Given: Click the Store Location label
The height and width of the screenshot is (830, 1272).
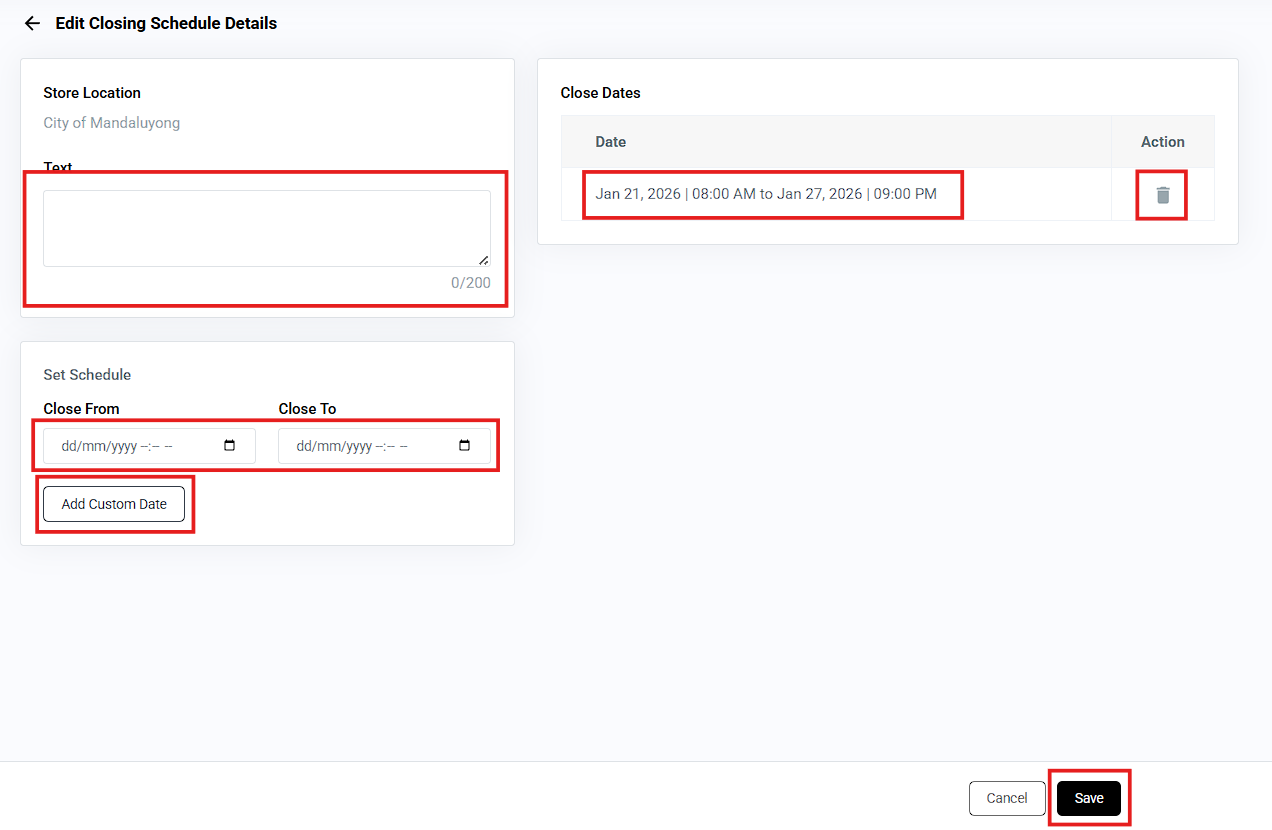Looking at the screenshot, I should (x=92, y=93).
